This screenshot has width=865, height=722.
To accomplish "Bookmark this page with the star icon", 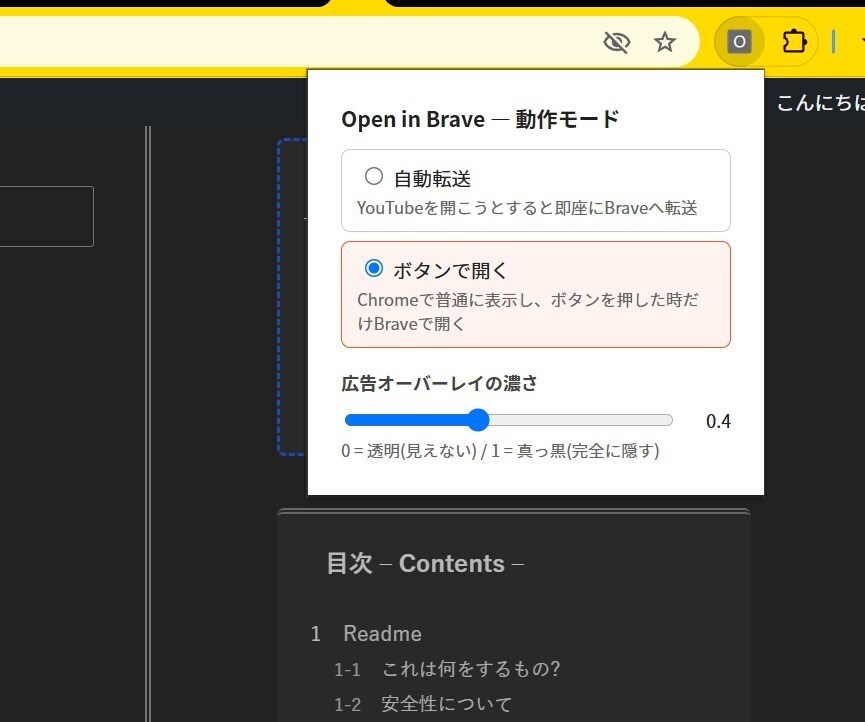I will tap(665, 42).
